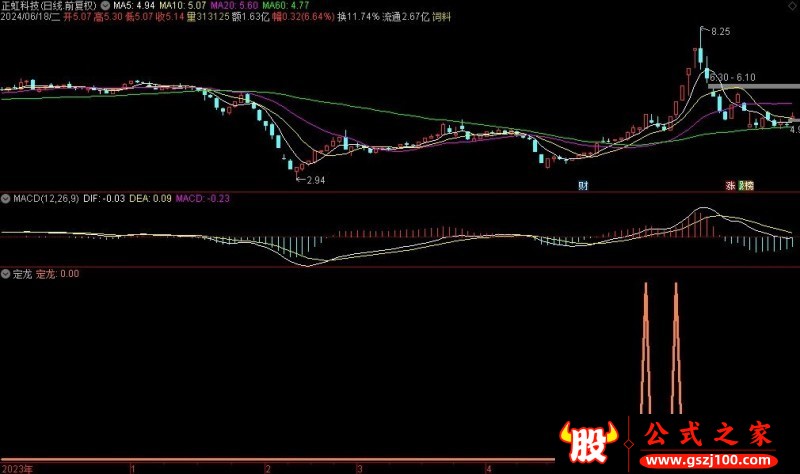The width and height of the screenshot is (800, 474).
Task: Click the date 2024/06/18/二
Action: 30,17
